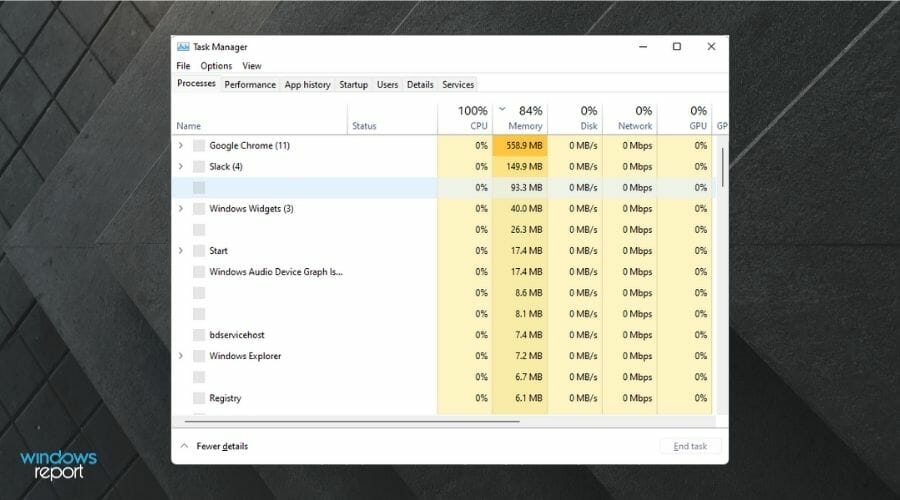Screen dimensions: 900x500
Task: Click the End task button
Action: coord(690,446)
